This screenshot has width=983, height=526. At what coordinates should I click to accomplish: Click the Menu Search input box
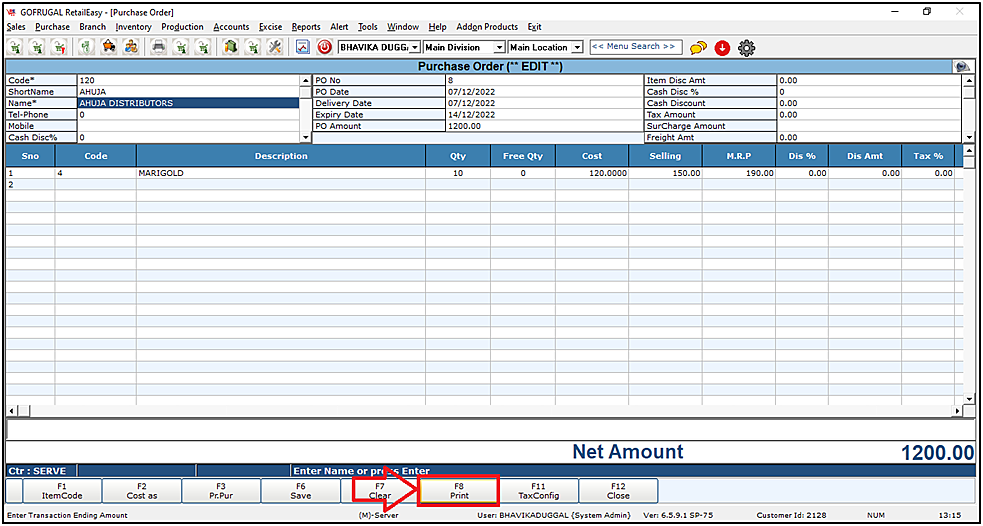636,47
